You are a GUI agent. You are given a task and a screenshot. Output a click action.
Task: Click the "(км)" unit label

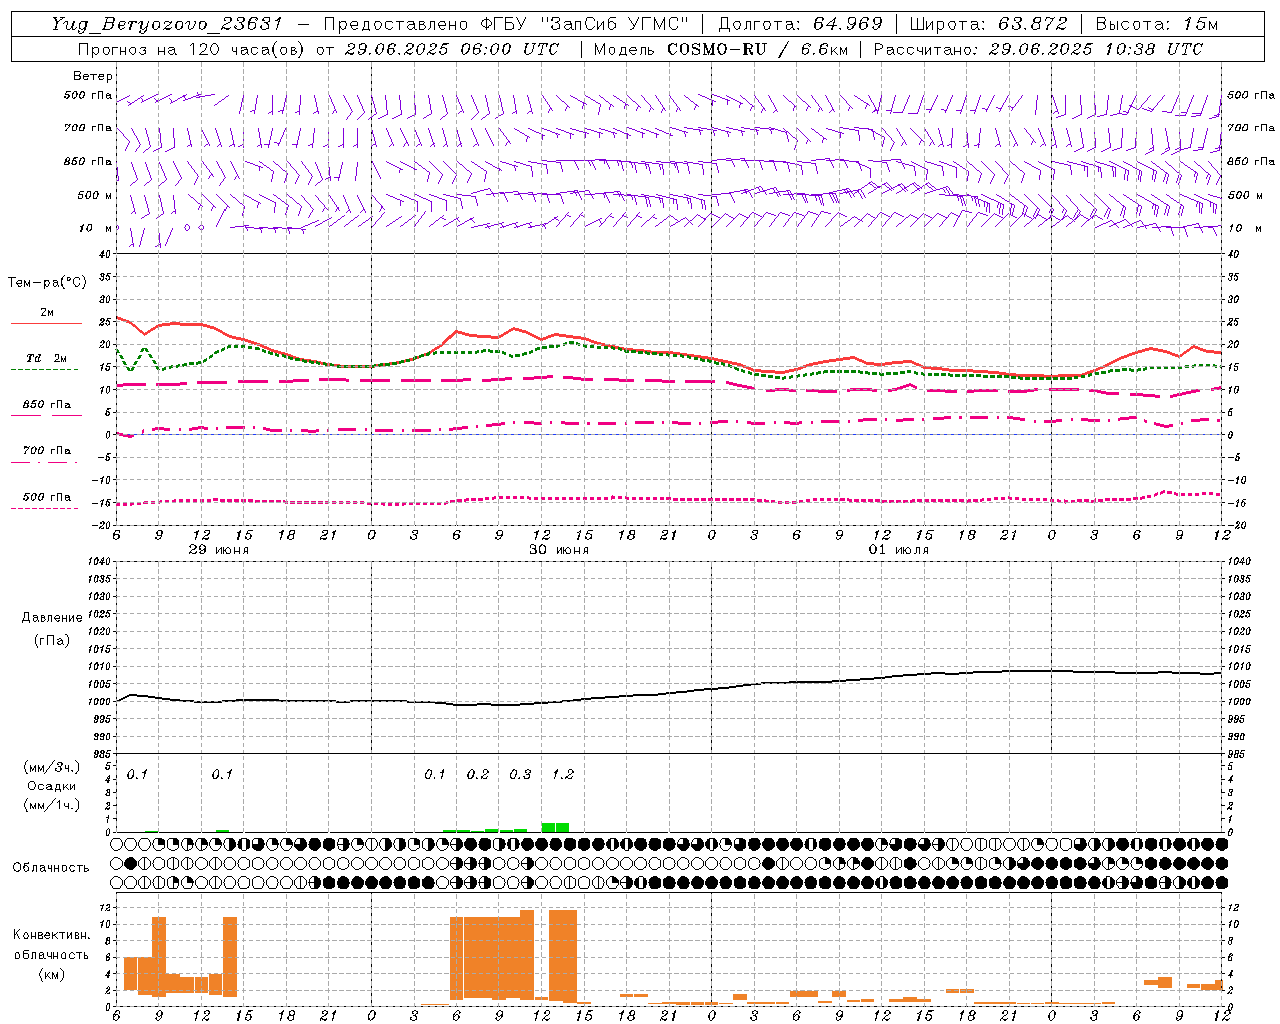click(51, 973)
